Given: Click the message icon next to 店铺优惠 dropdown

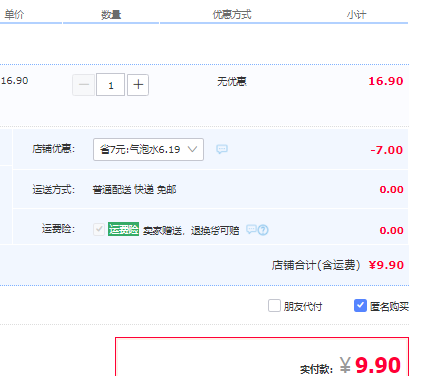Looking at the screenshot, I should click(222, 149).
